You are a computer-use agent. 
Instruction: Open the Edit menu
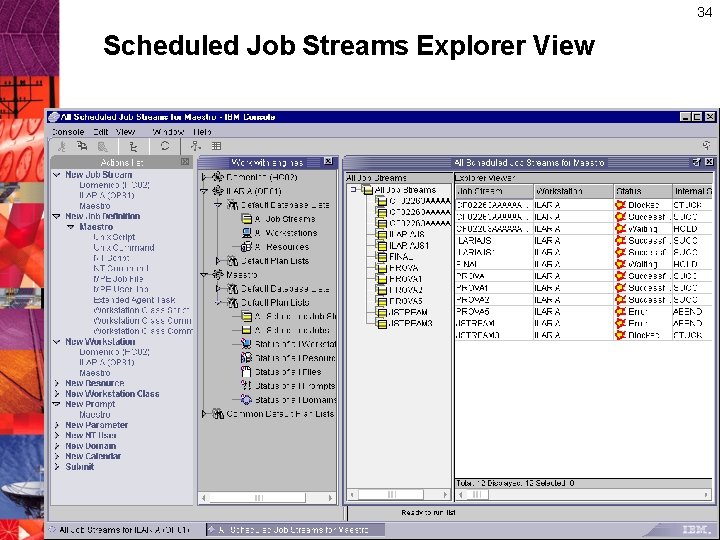coord(101,132)
